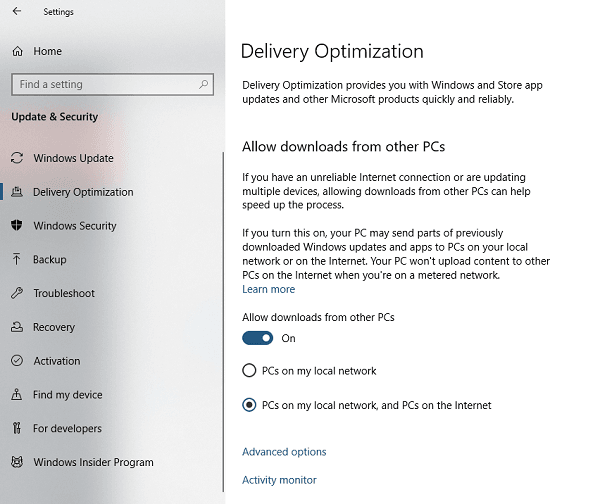The image size is (600, 504).
Task: Click the Windows Security shield icon
Action: (x=17, y=225)
